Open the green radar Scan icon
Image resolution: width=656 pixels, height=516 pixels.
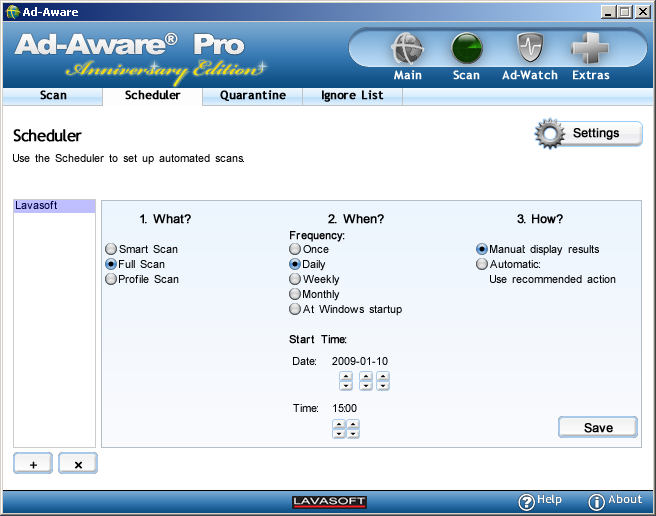[466, 49]
